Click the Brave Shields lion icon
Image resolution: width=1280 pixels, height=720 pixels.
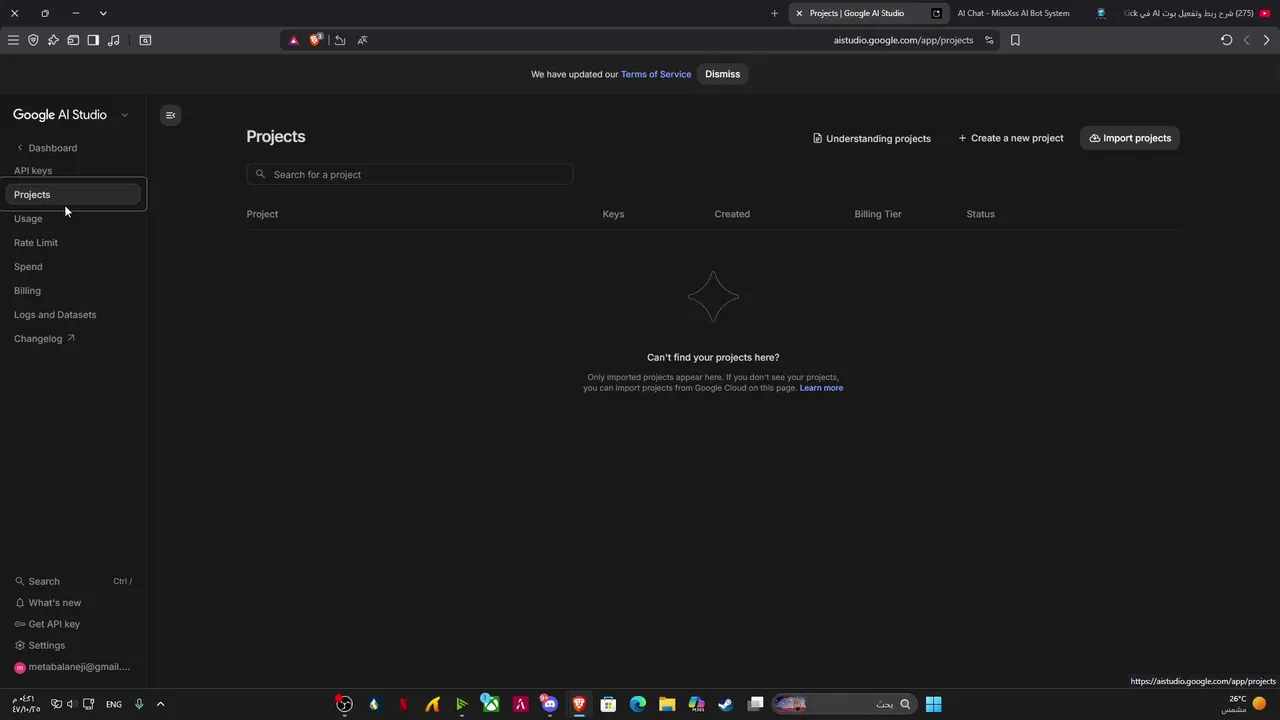[x=316, y=40]
